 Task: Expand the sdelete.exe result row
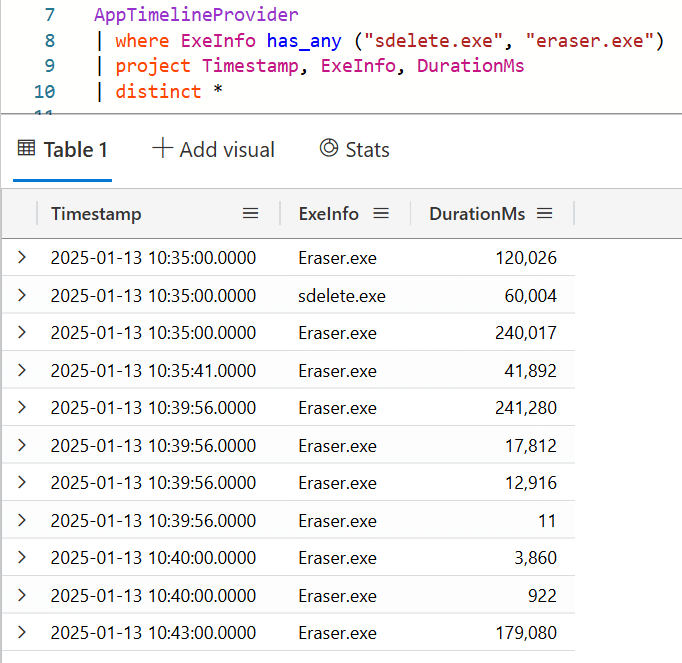[22, 296]
